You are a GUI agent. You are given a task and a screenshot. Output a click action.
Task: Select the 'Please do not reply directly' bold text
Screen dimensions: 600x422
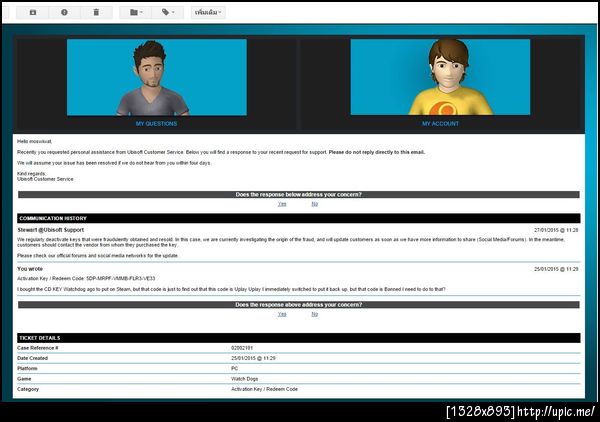377,152
